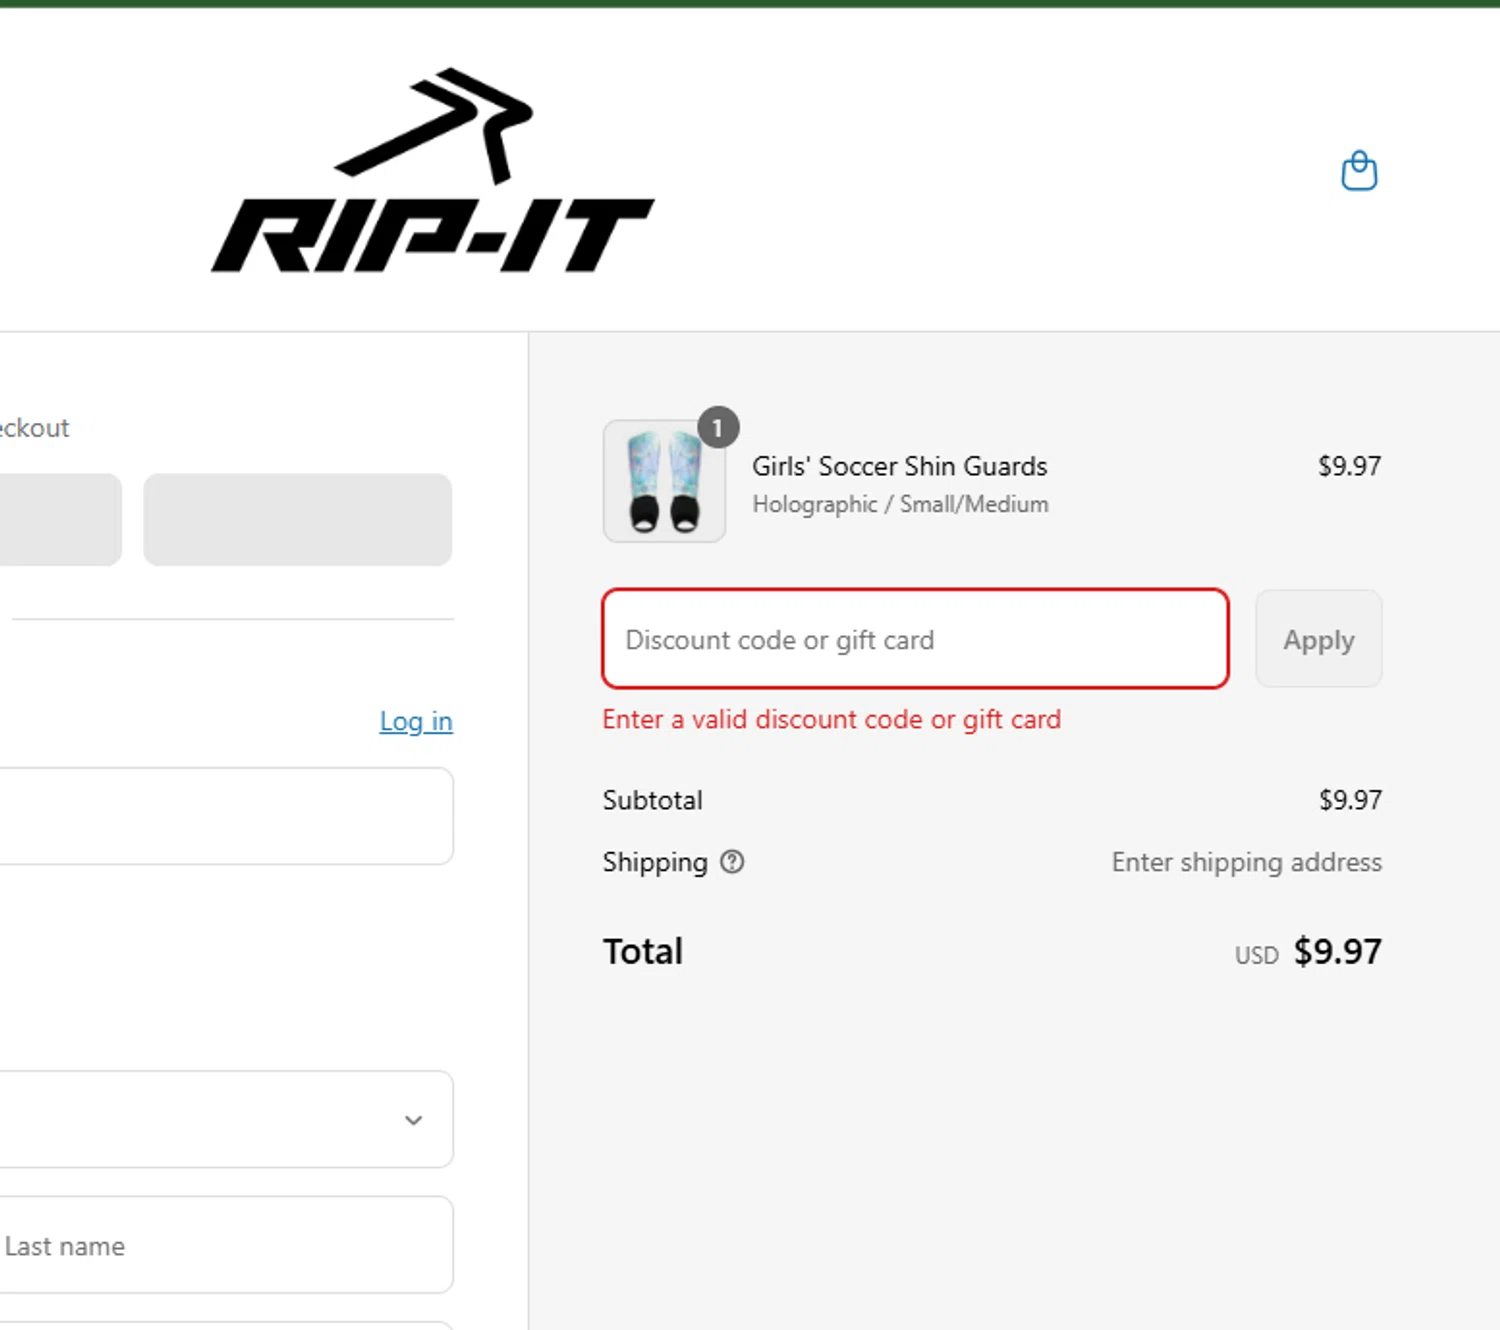Click the Subtotal $9.97 amount
The image size is (1500, 1330).
pyautogui.click(x=1350, y=800)
